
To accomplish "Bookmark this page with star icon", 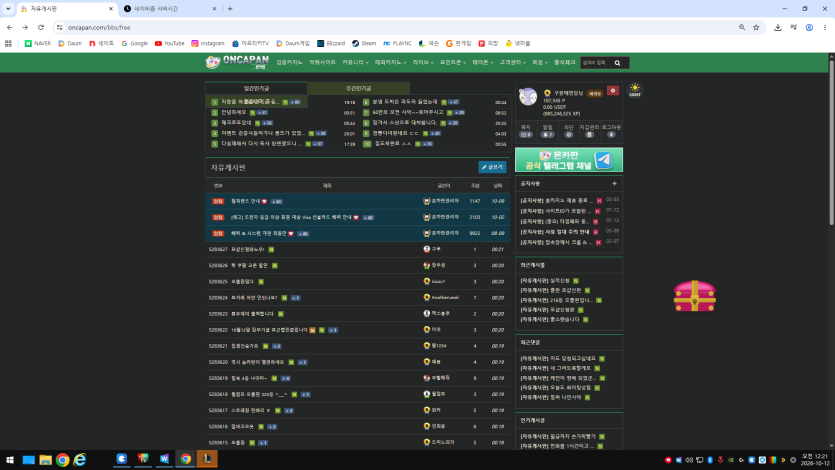I will (756, 27).
